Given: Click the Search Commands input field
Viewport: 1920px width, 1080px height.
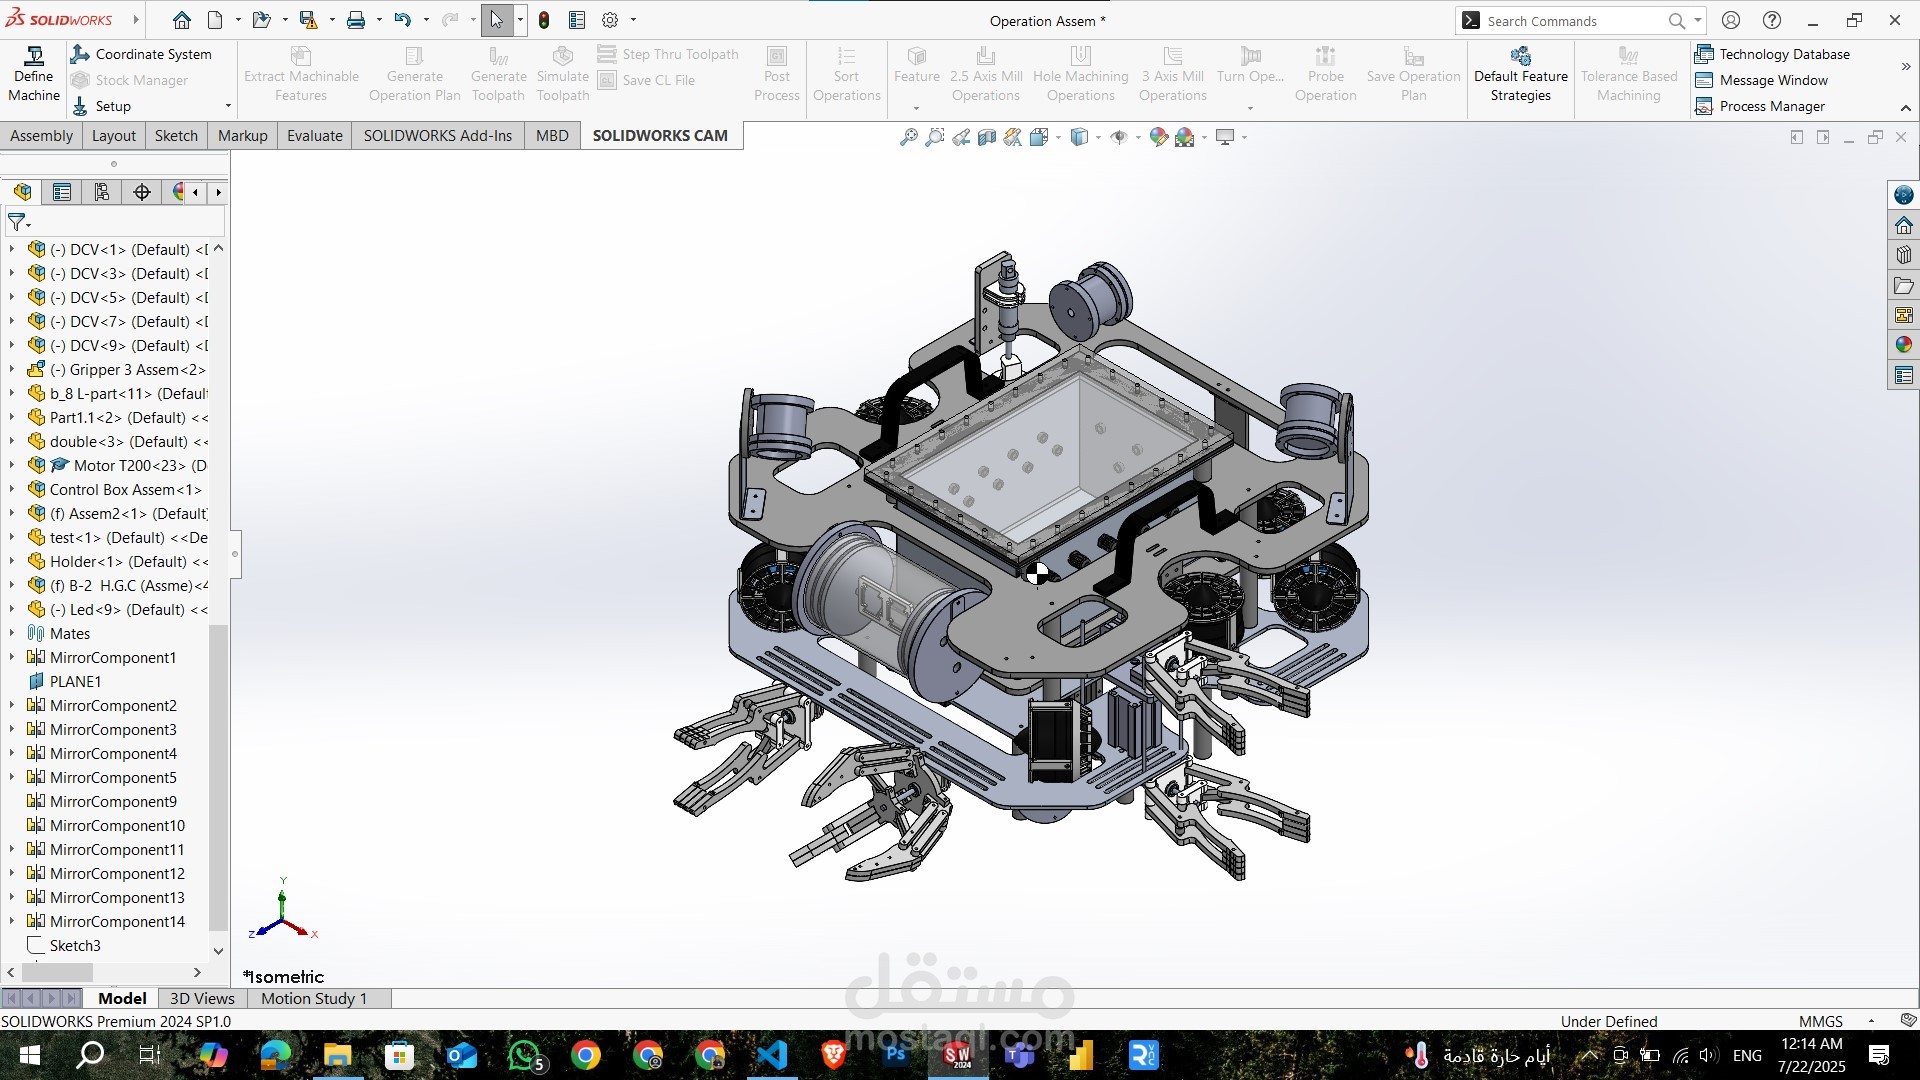Looking at the screenshot, I should pyautogui.click(x=1570, y=20).
